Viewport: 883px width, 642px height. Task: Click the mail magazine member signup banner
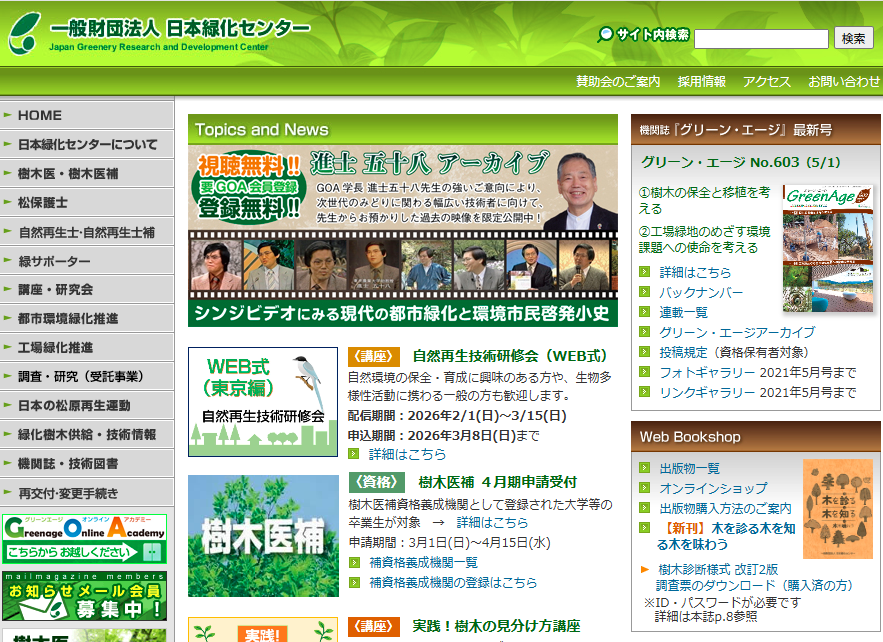[x=84, y=596]
